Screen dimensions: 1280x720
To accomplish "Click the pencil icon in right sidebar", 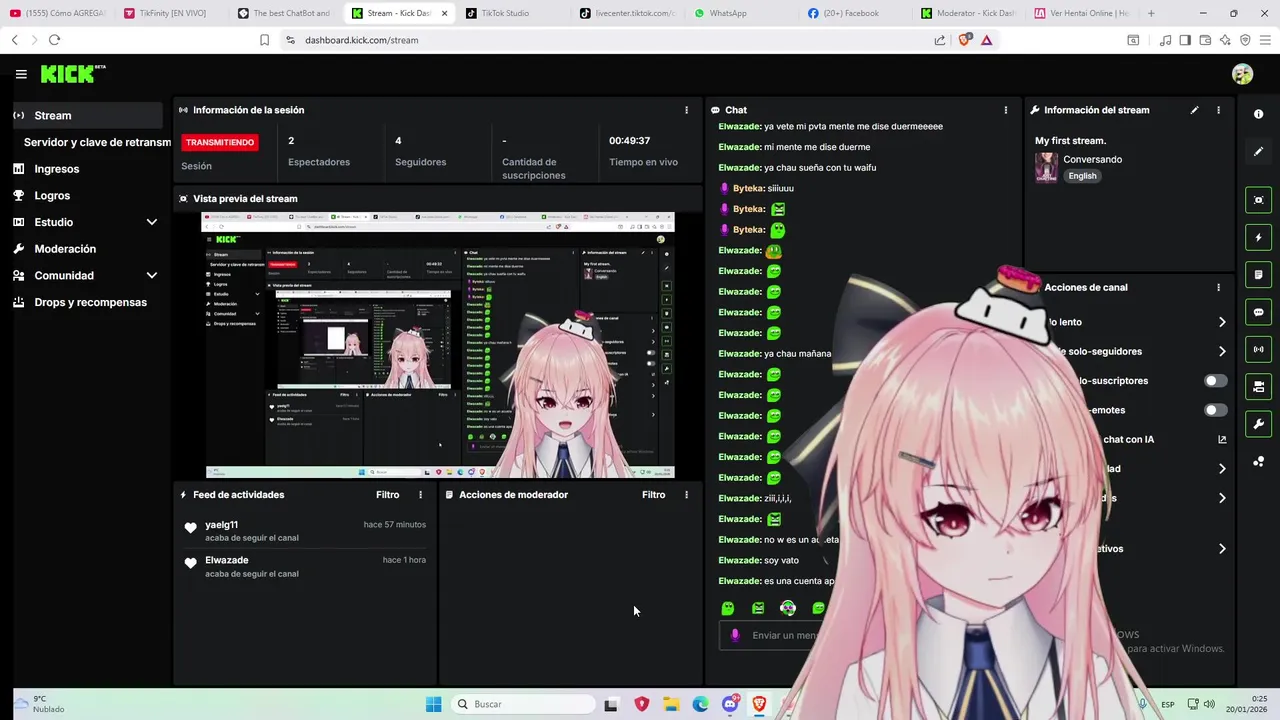I will [1258, 152].
